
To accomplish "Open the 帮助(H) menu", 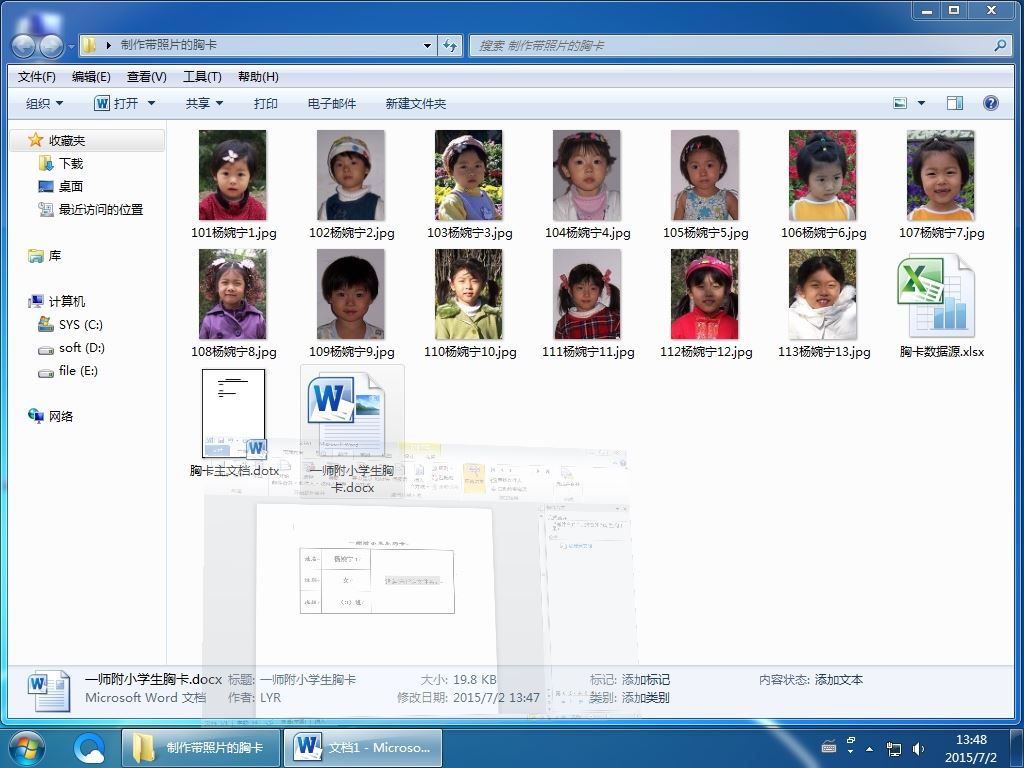I will (258, 76).
